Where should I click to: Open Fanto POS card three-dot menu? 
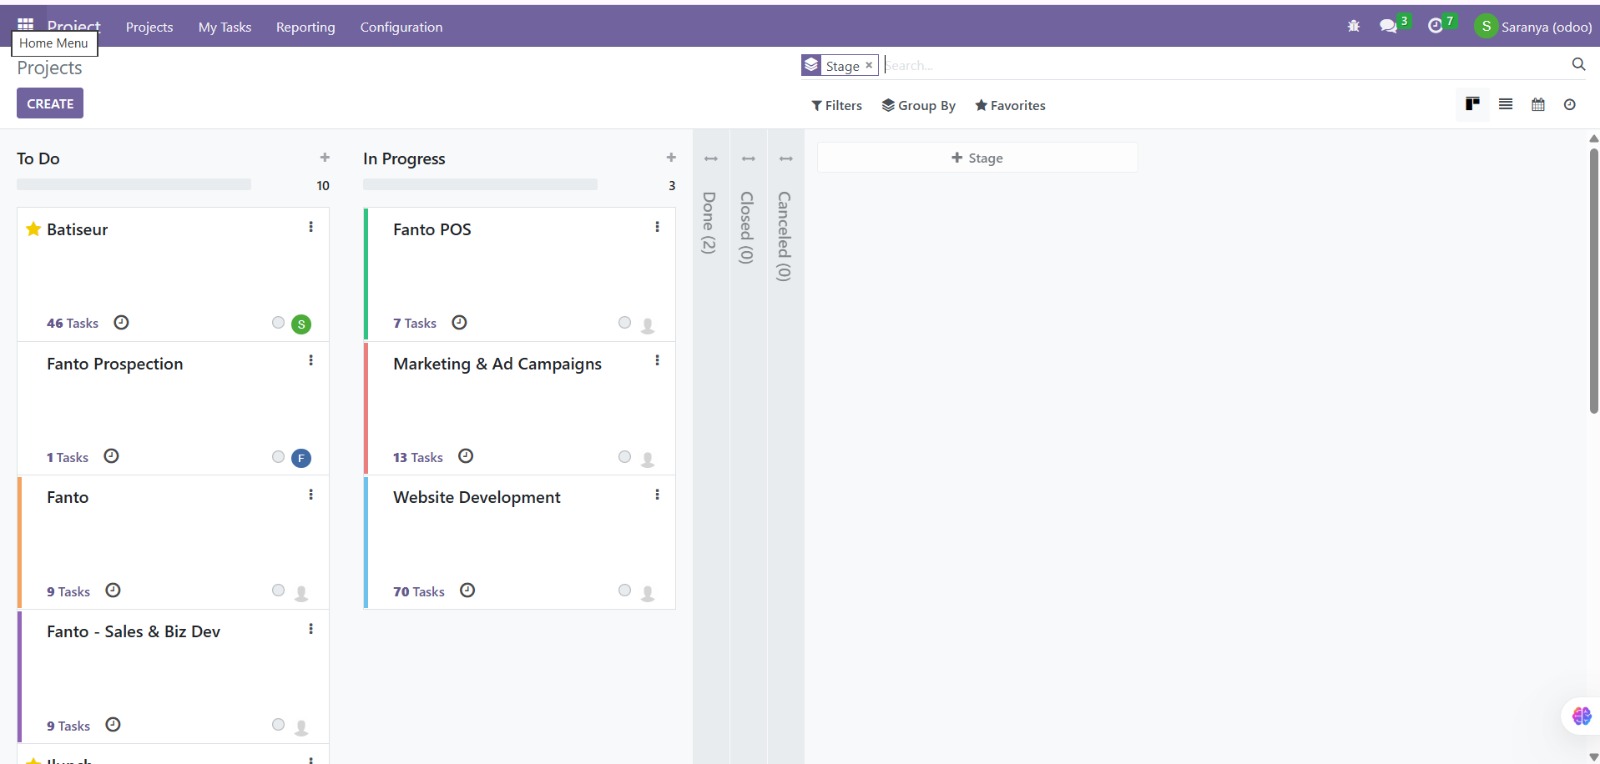point(657,227)
